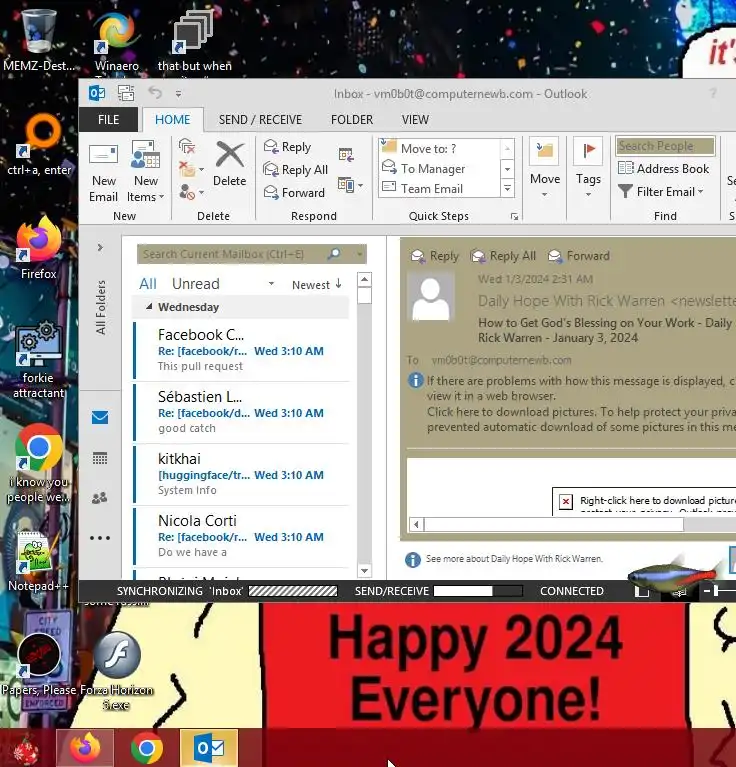
Task: Show only Unread messages
Action: (x=196, y=284)
